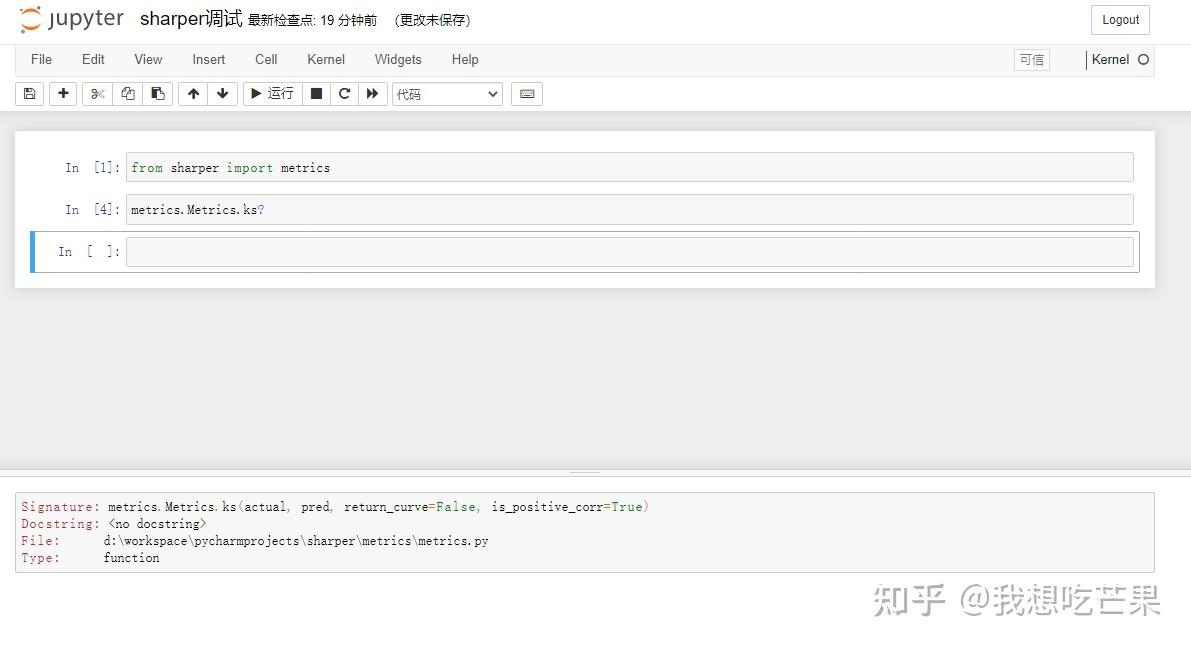Save the notebook using the save icon
1191x648 pixels.
28,93
